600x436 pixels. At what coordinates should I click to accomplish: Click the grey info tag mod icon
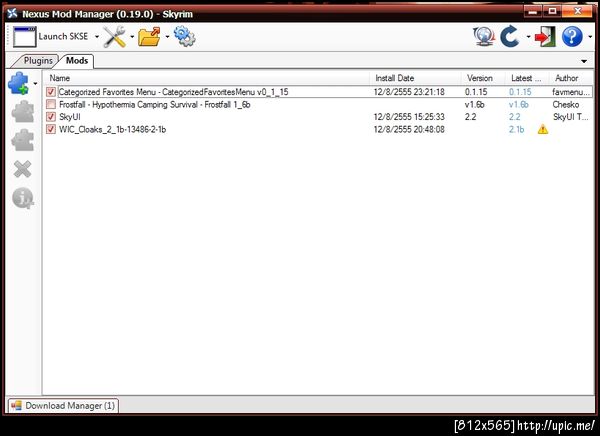(x=23, y=198)
